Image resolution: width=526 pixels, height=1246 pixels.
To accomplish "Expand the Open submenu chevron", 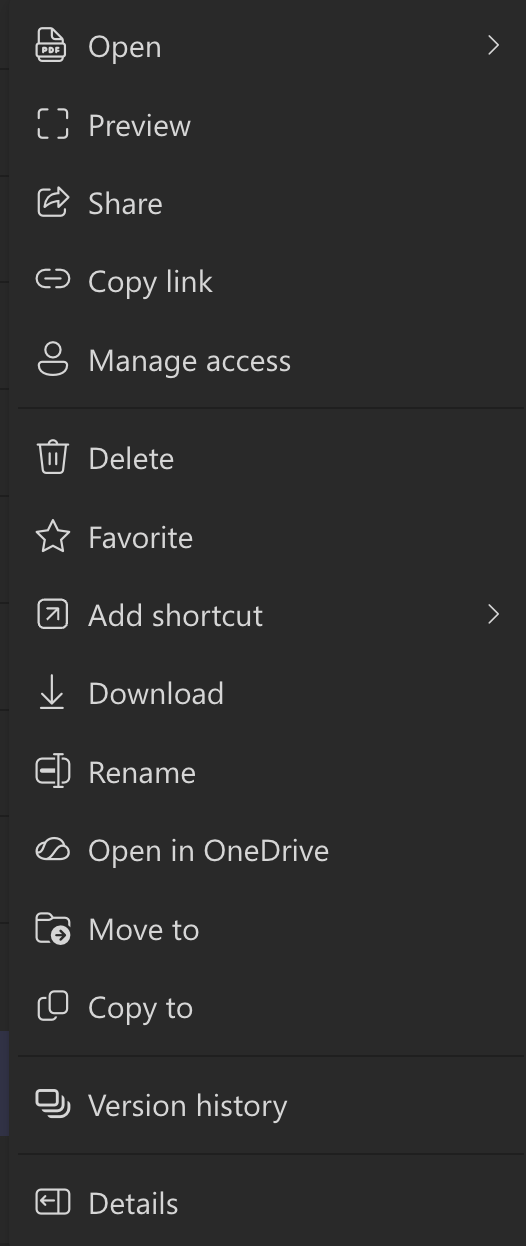I will 493,46.
